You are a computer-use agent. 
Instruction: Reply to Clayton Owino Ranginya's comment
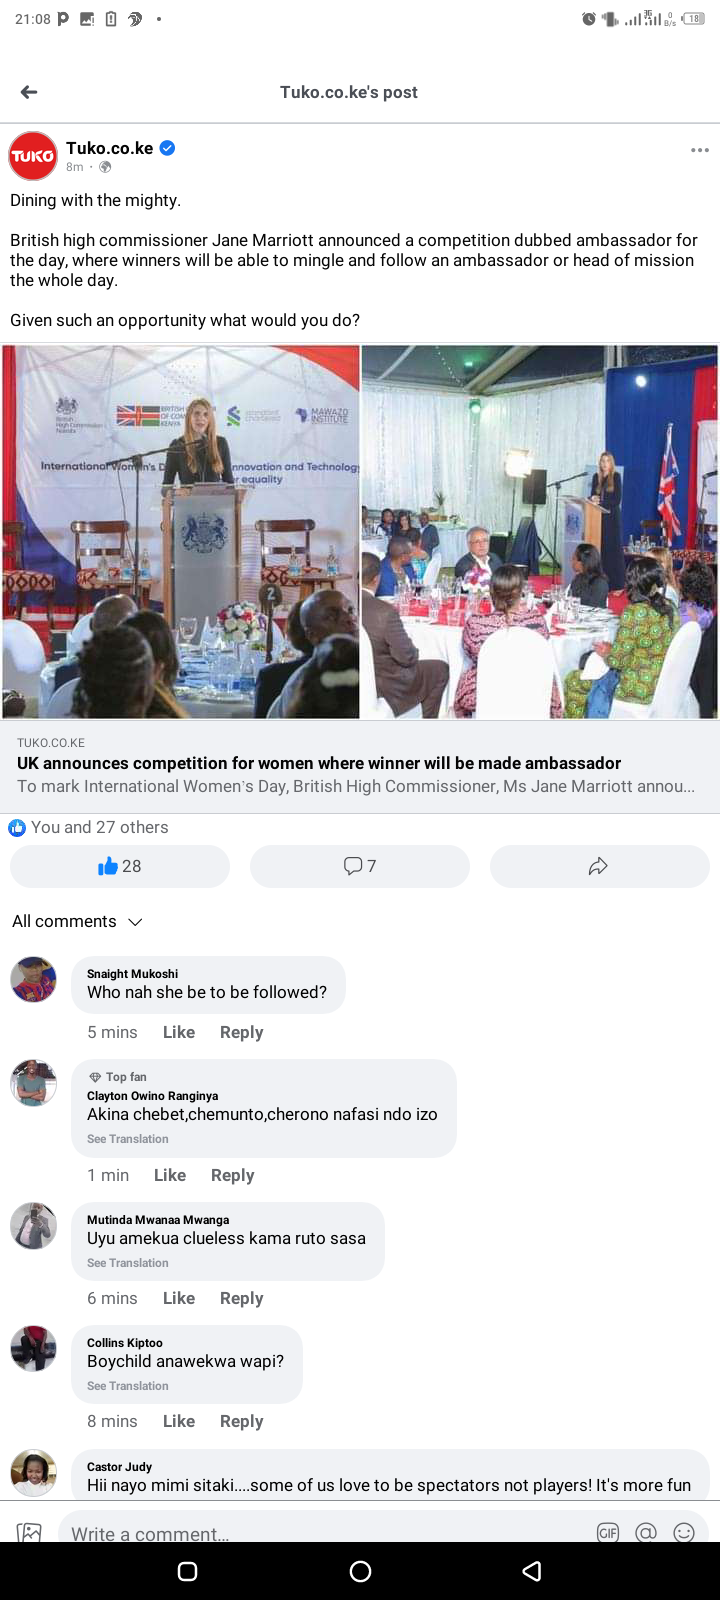pos(233,1175)
